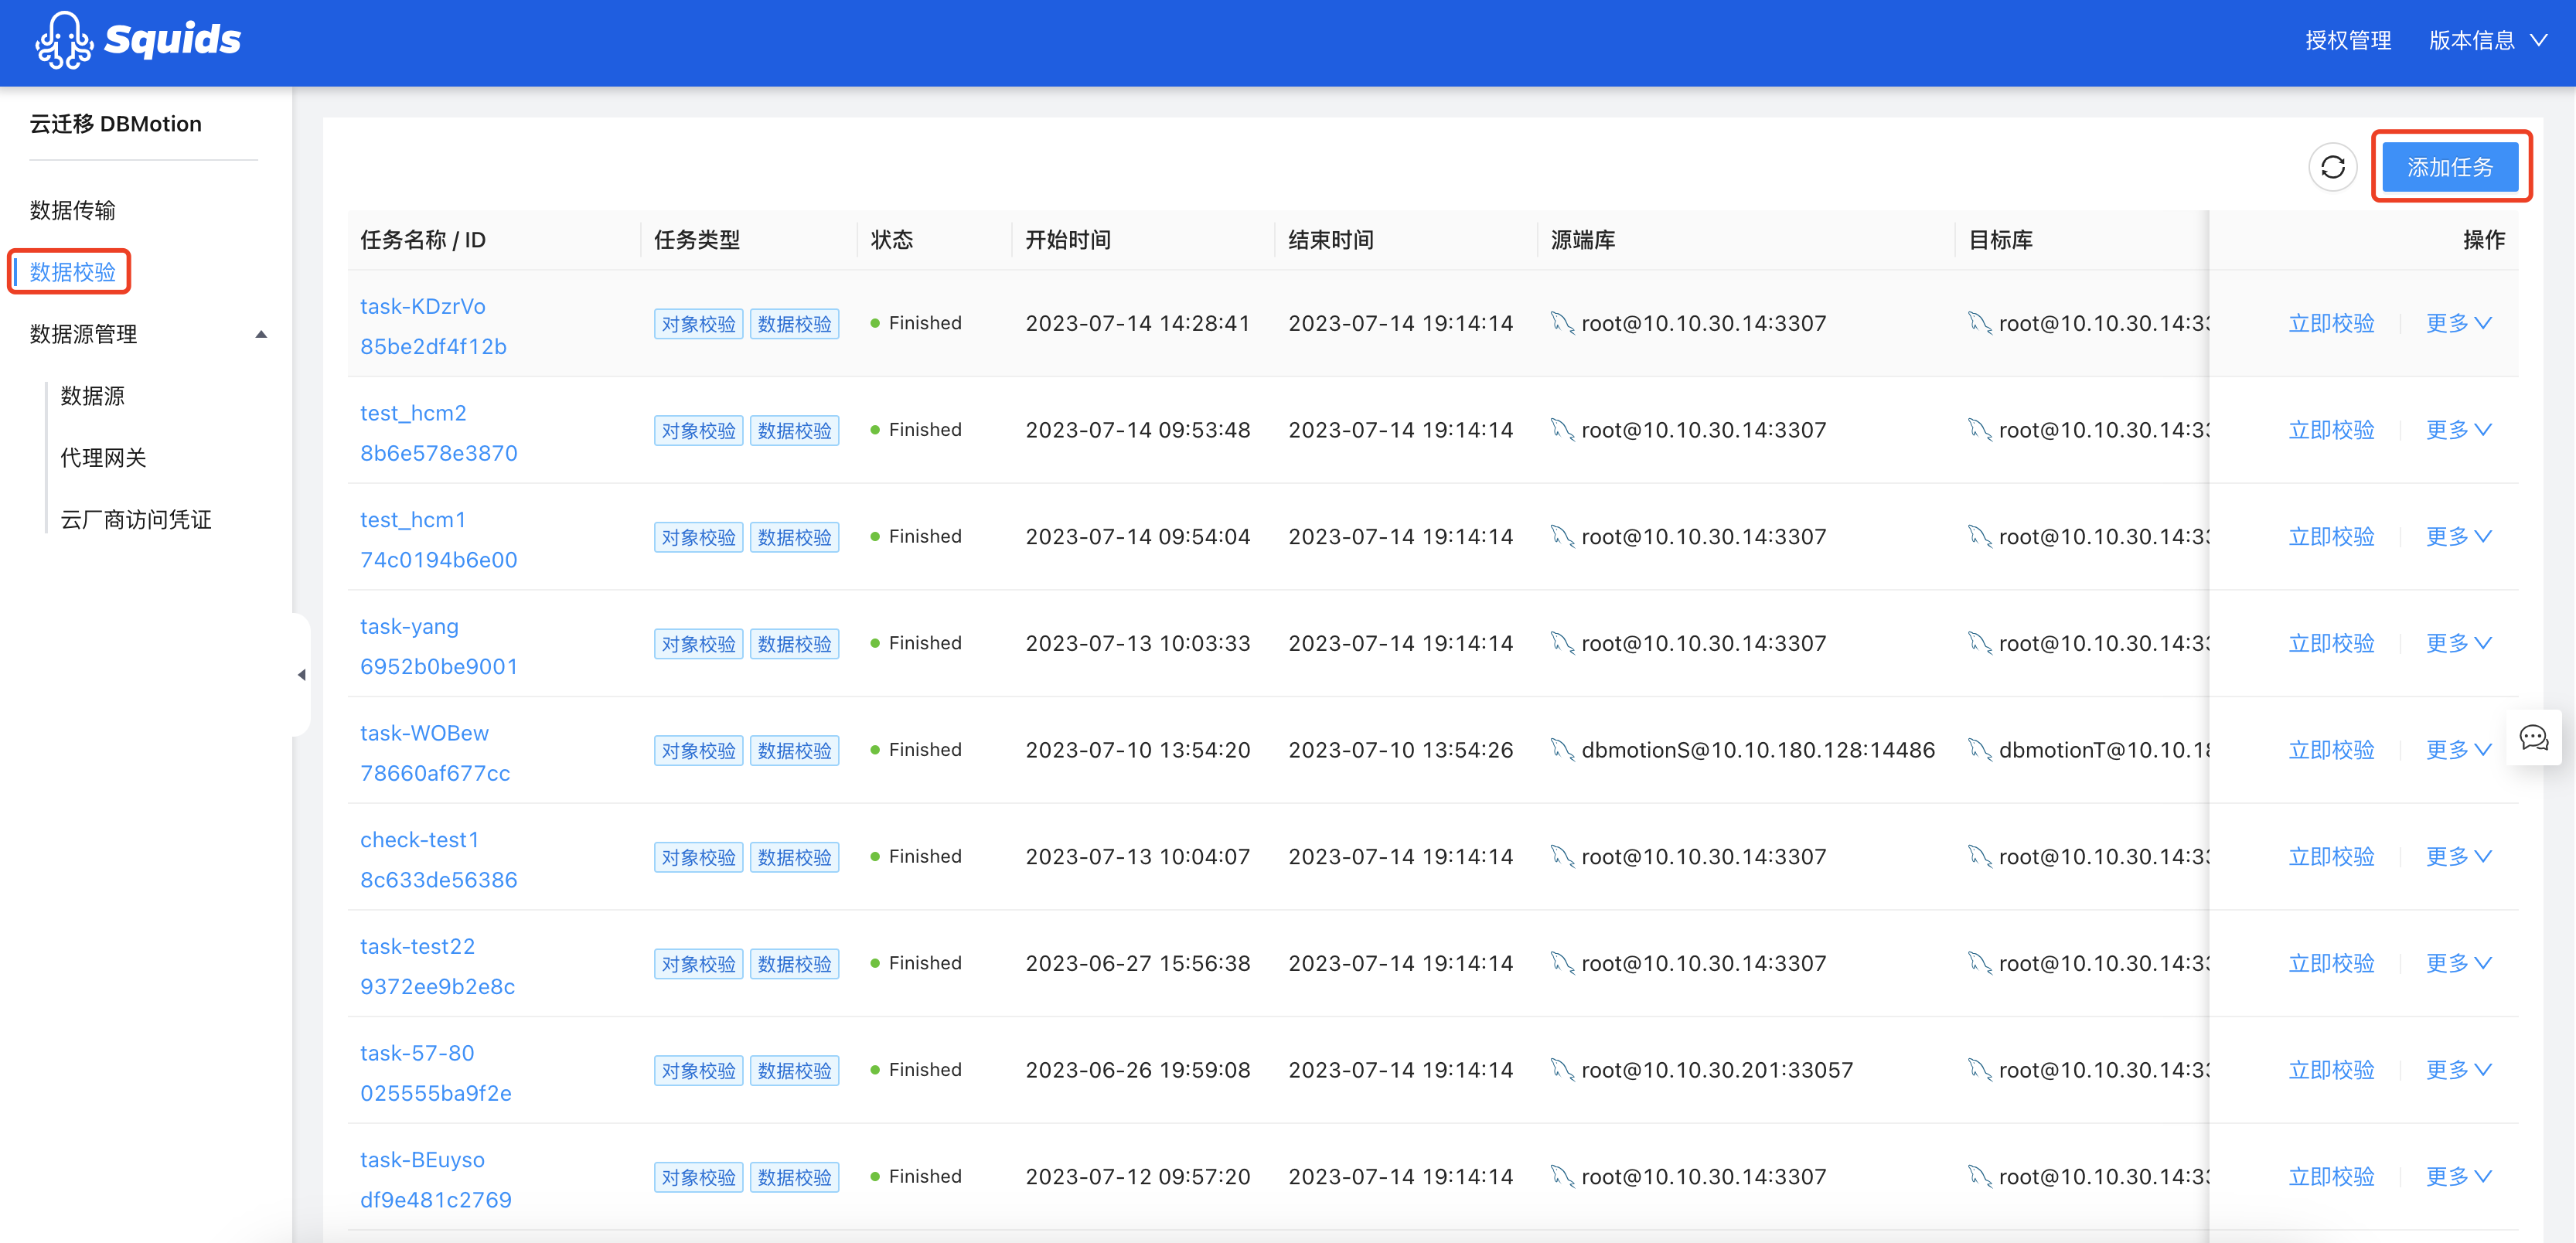Click the refresh task list icon
This screenshot has height=1243, width=2576.
(x=2332, y=167)
